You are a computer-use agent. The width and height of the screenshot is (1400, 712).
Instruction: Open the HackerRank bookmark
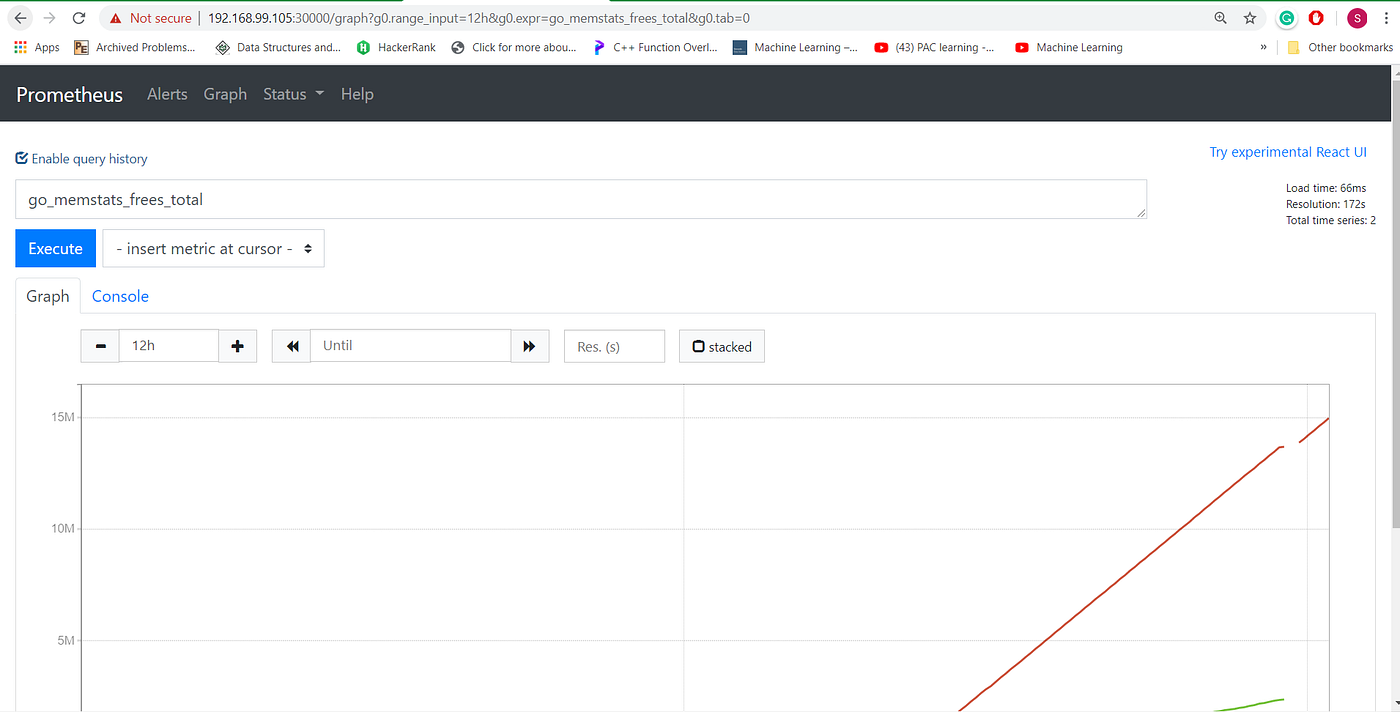tap(396, 47)
